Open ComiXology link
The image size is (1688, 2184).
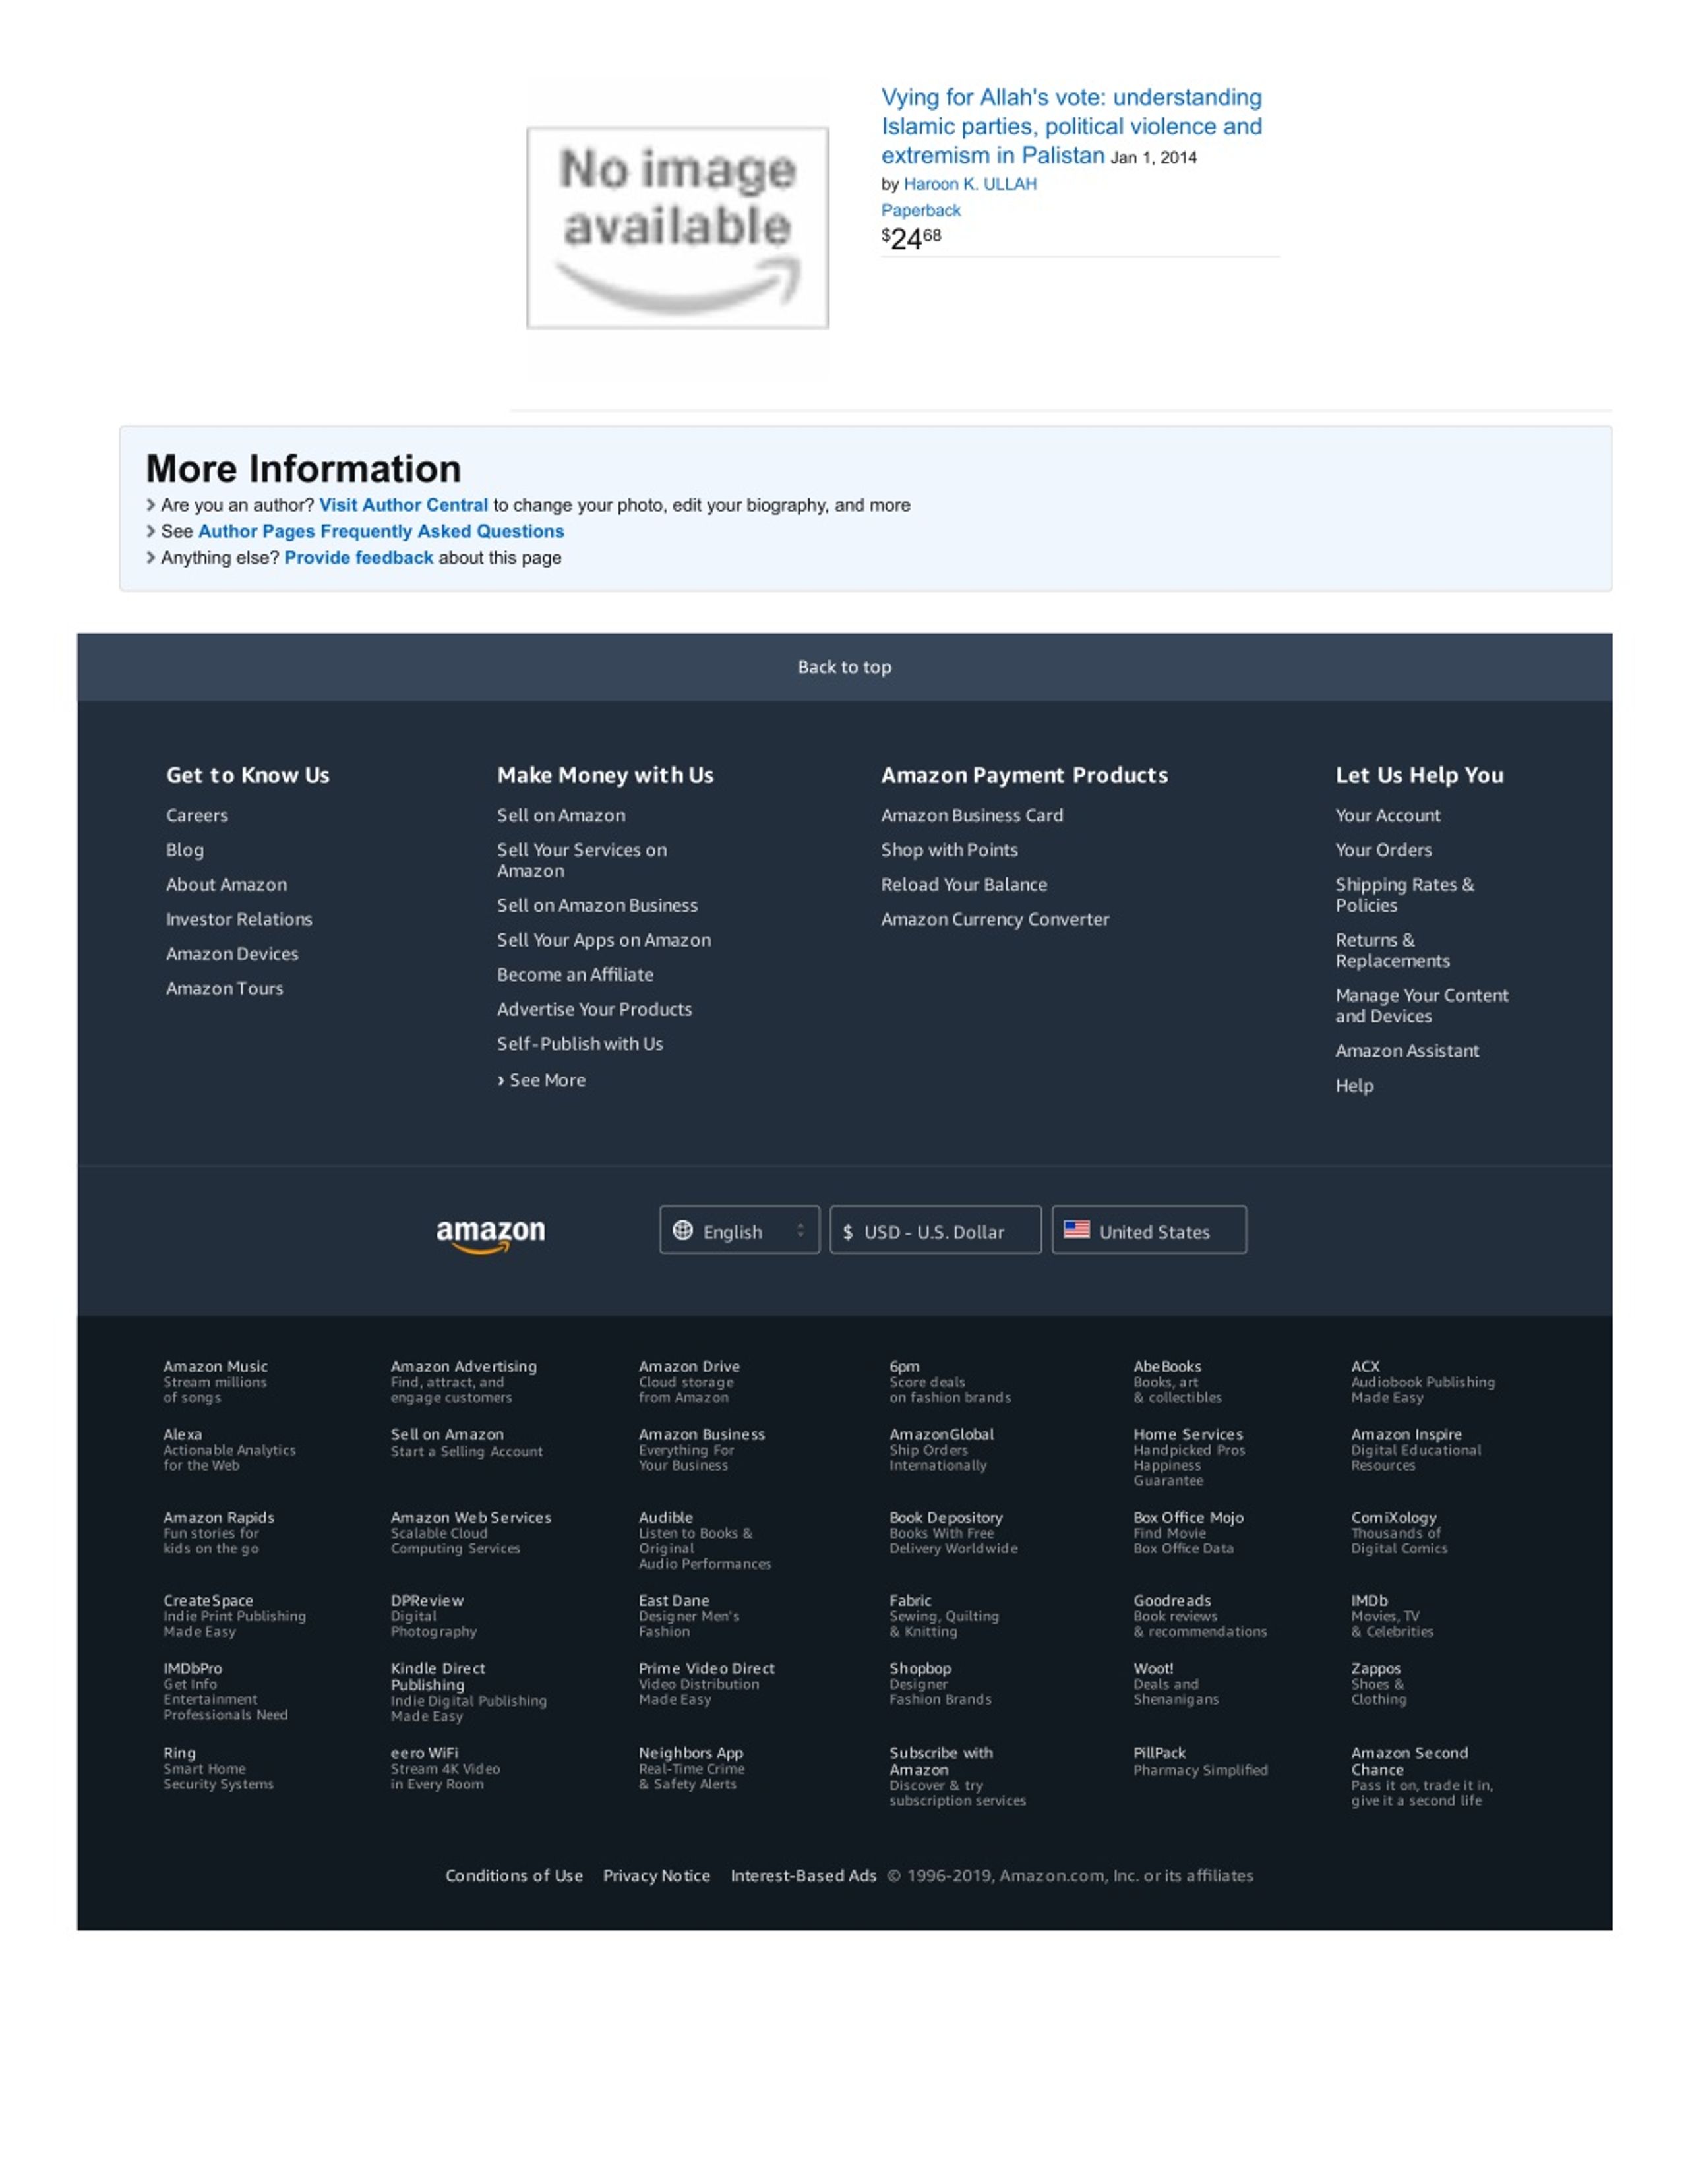pyautogui.click(x=1399, y=1532)
